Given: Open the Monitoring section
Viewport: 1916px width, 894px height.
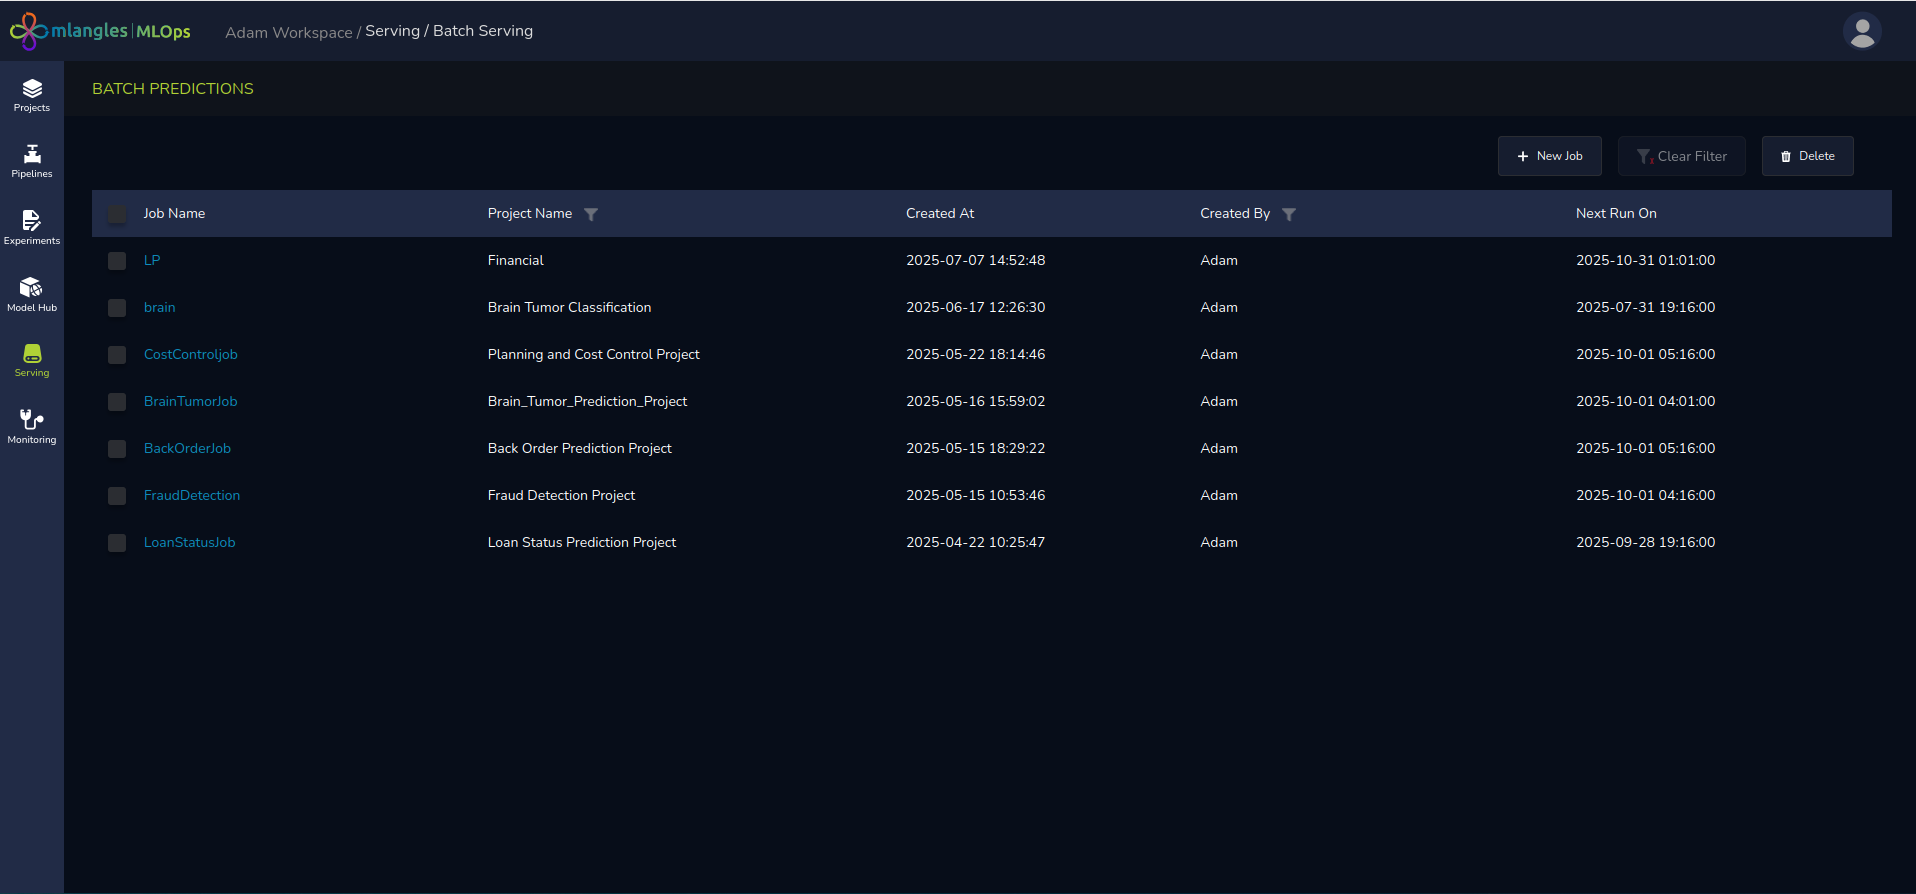Looking at the screenshot, I should pos(32,426).
